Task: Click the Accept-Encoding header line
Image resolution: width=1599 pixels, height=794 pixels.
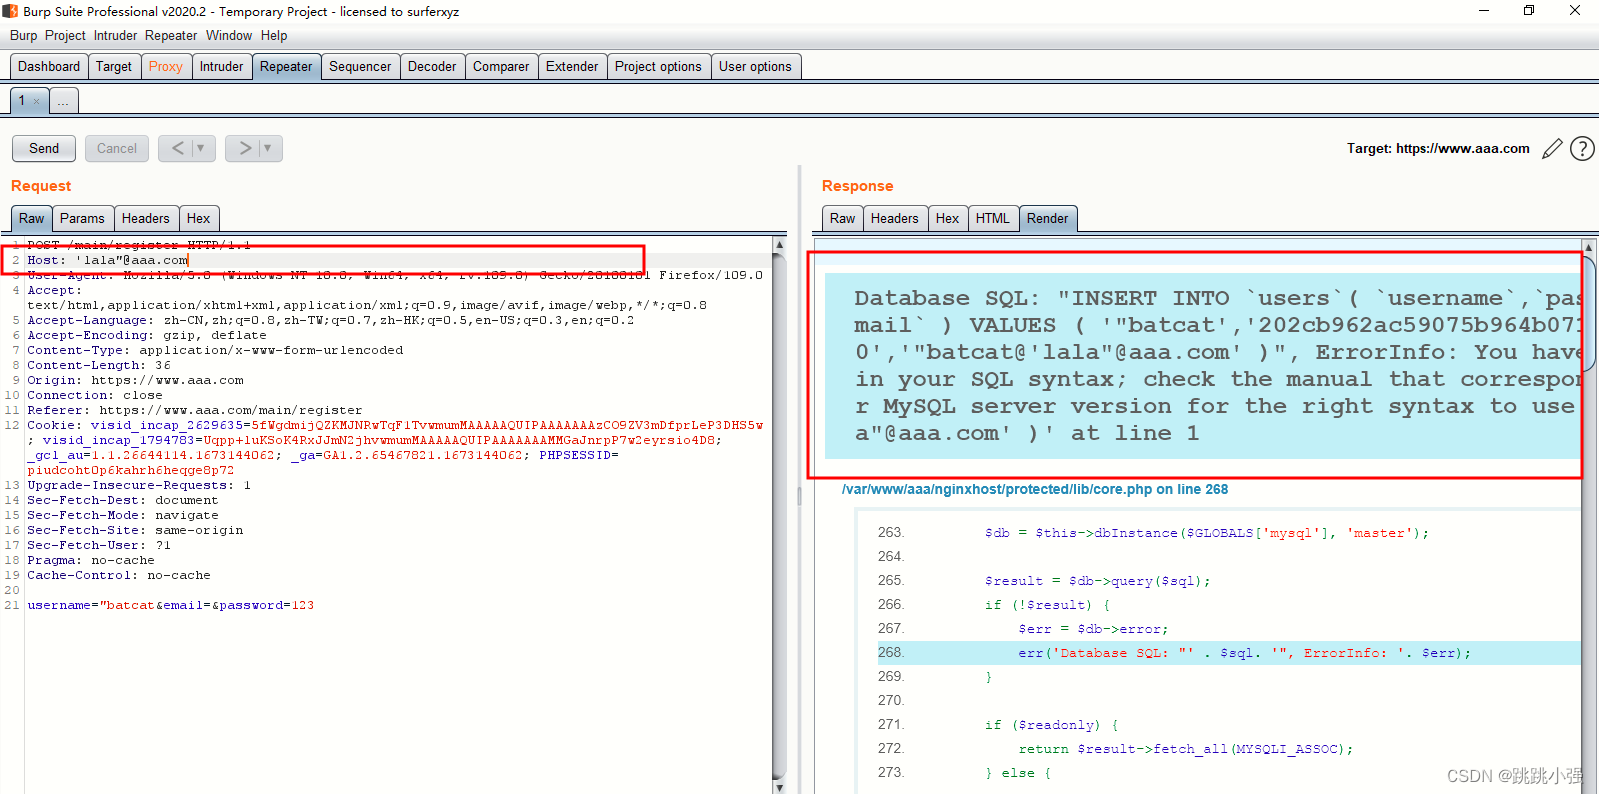Action: click(x=147, y=335)
